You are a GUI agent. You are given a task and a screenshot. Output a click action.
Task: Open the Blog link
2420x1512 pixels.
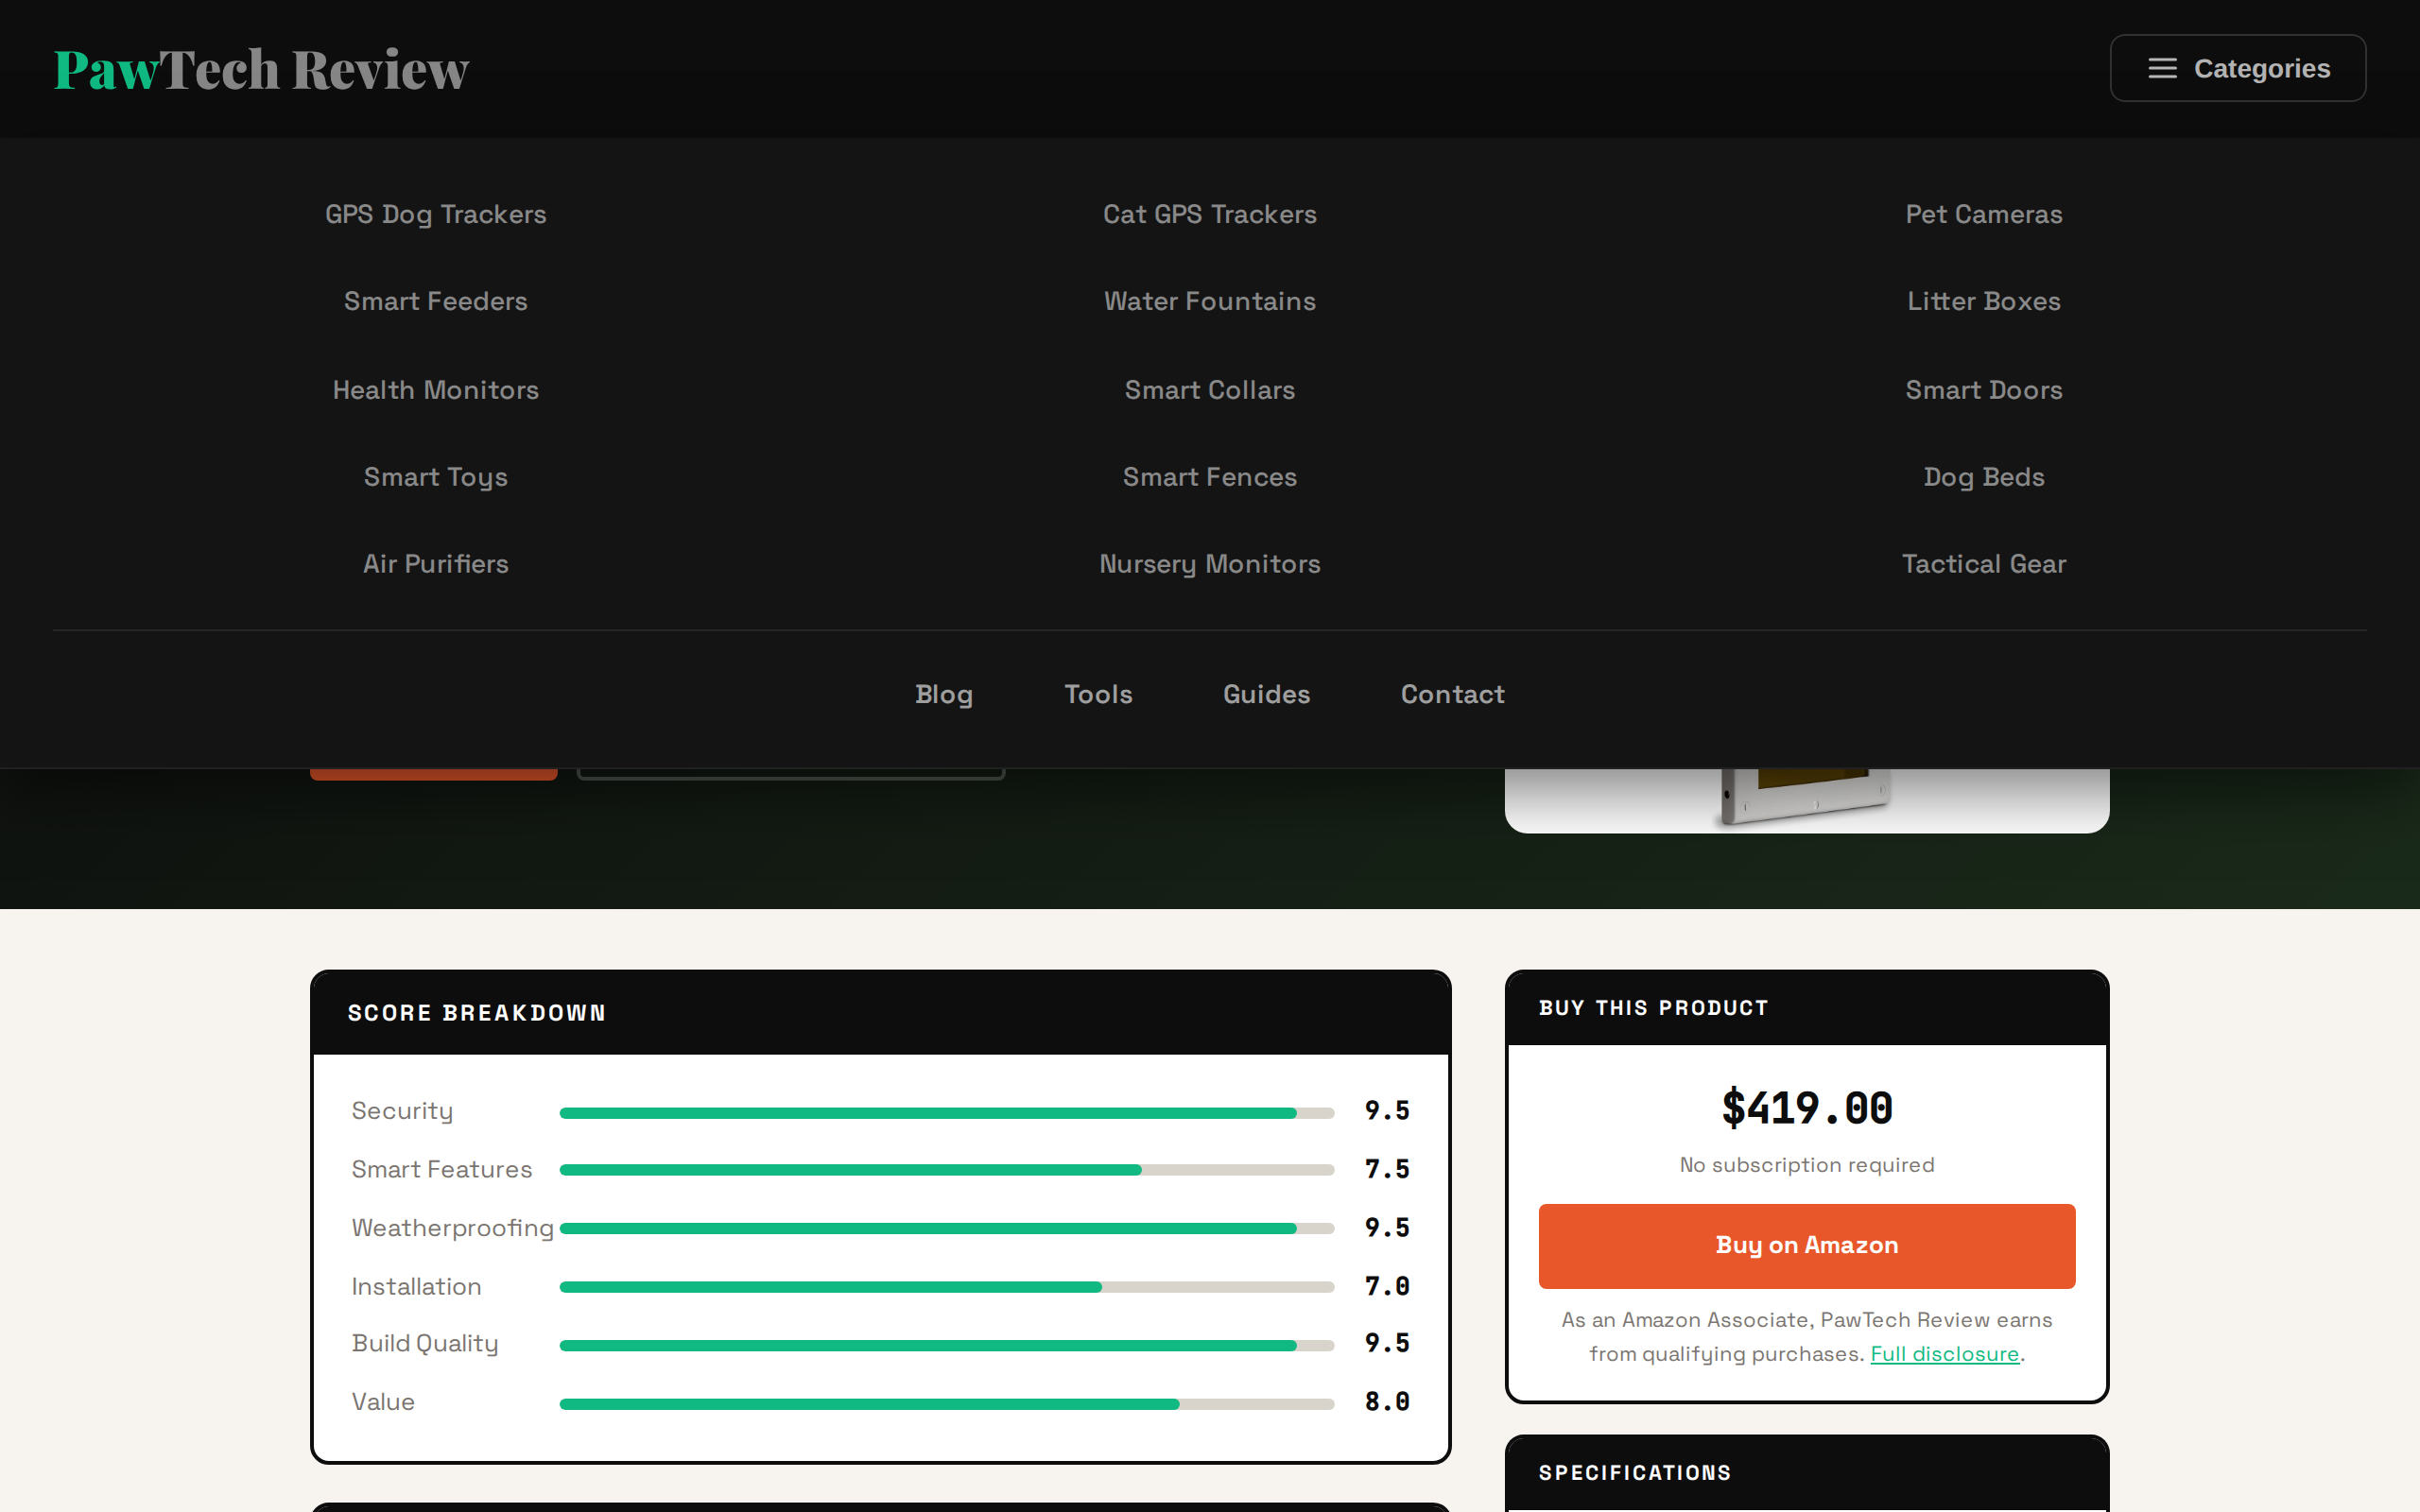(943, 694)
